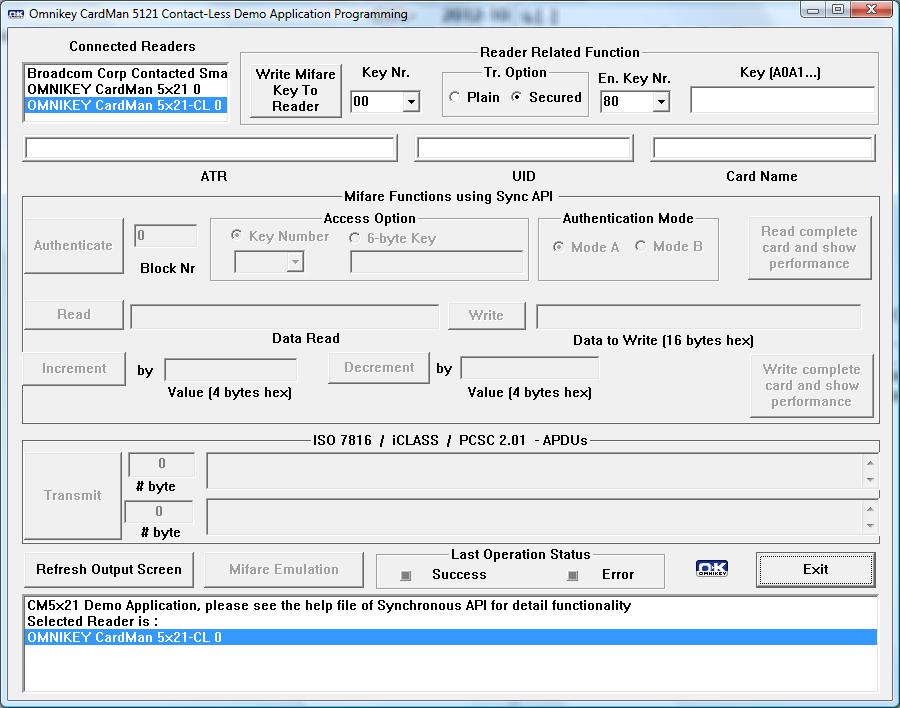Click the Card Name text field
The width and height of the screenshot is (900, 708).
(763, 149)
